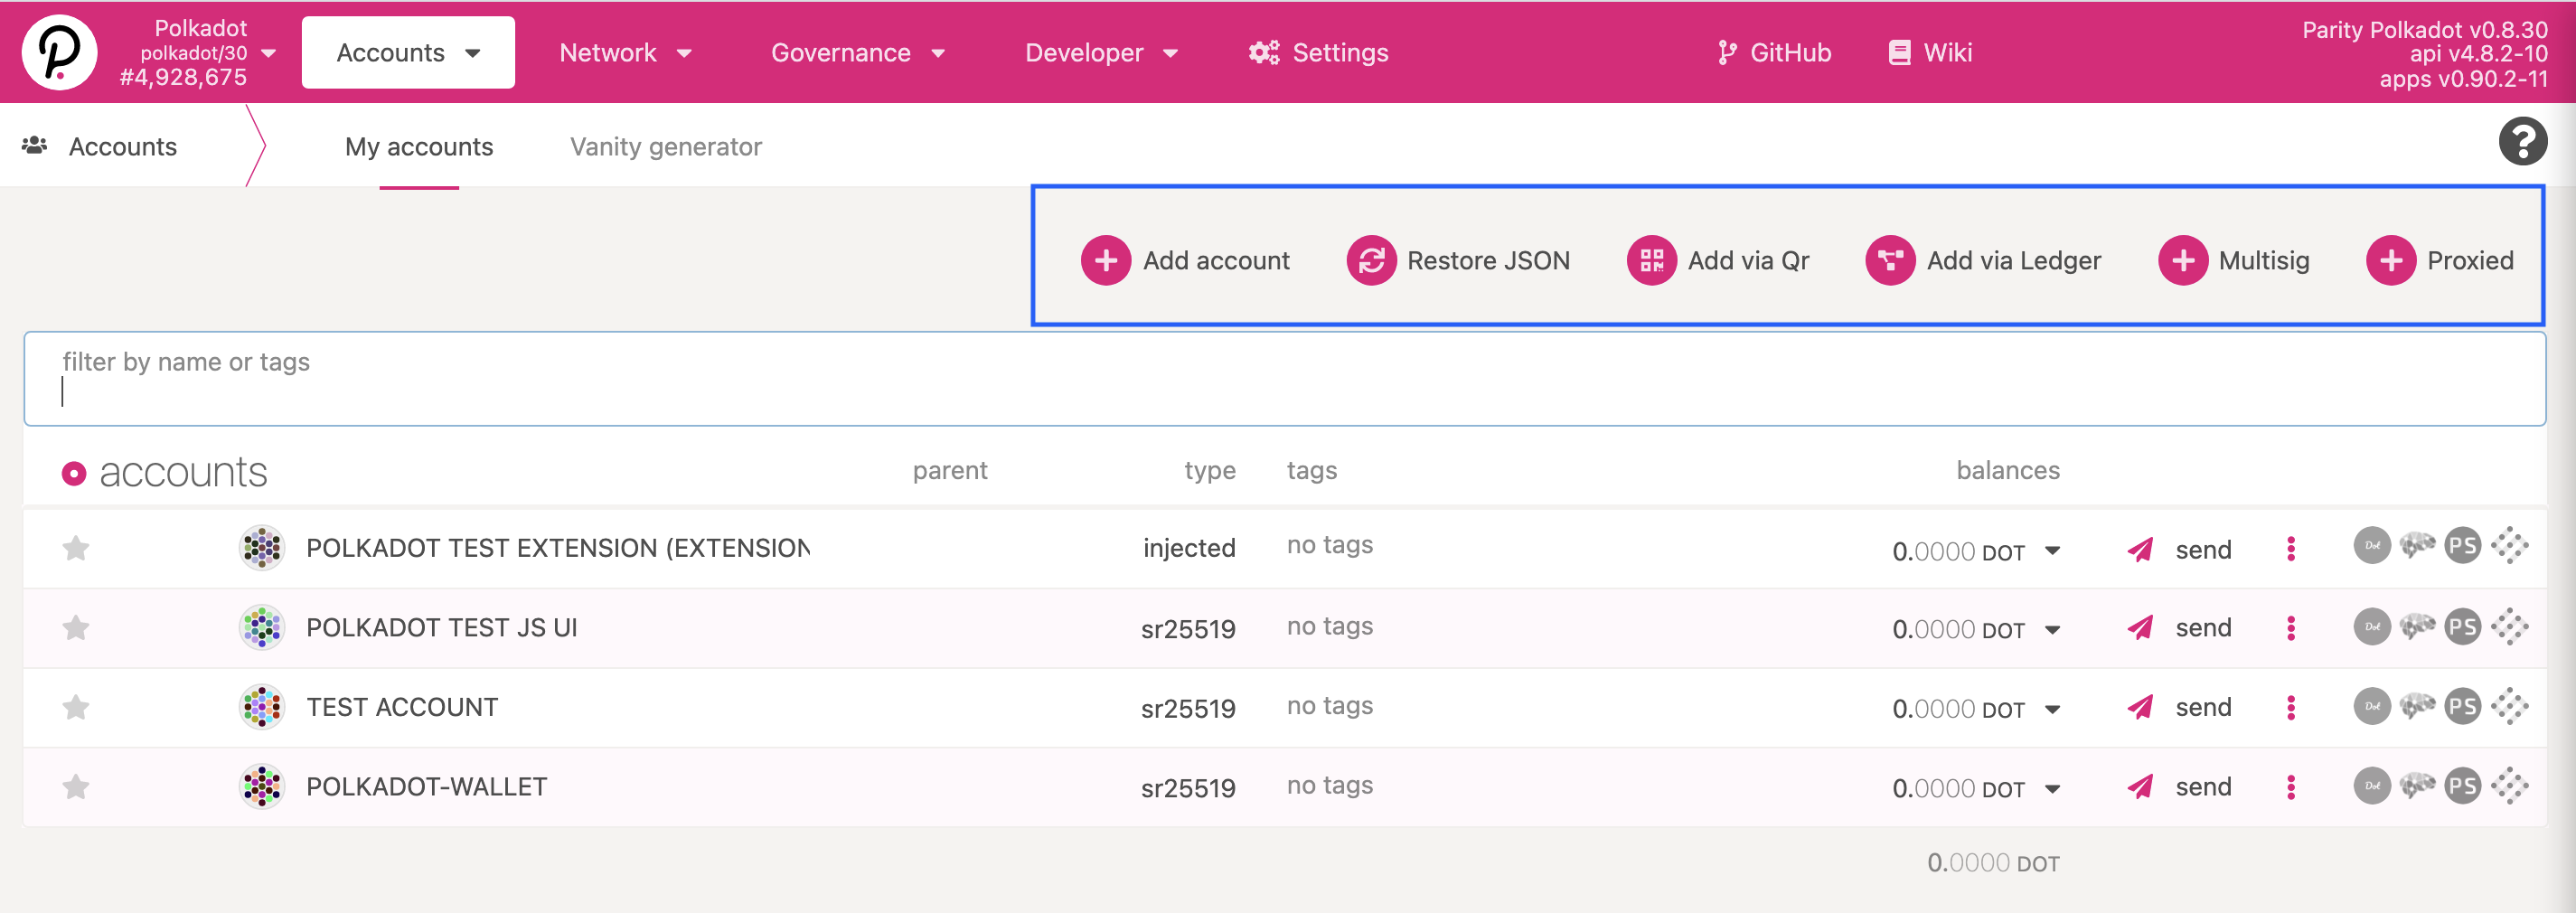Toggle favorite star for POLKADOT-WALLET

click(x=76, y=787)
